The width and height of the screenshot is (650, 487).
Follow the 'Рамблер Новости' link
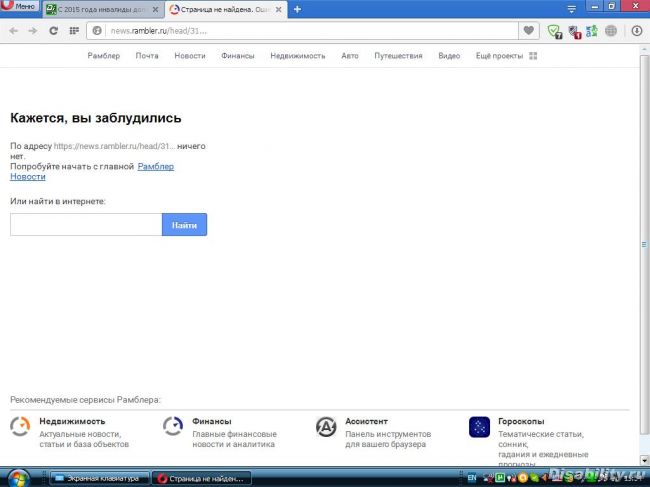pyautogui.click(x=156, y=167)
